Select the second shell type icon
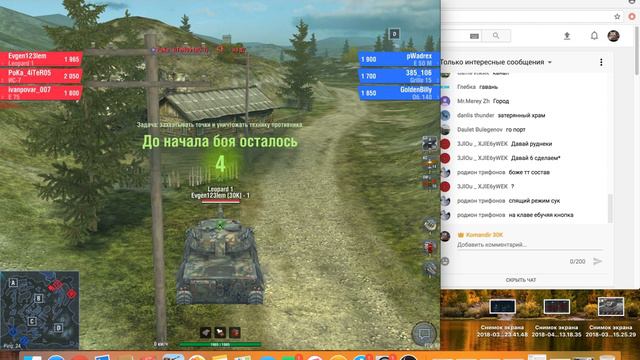This screenshot has width=640, height=360. (429, 163)
